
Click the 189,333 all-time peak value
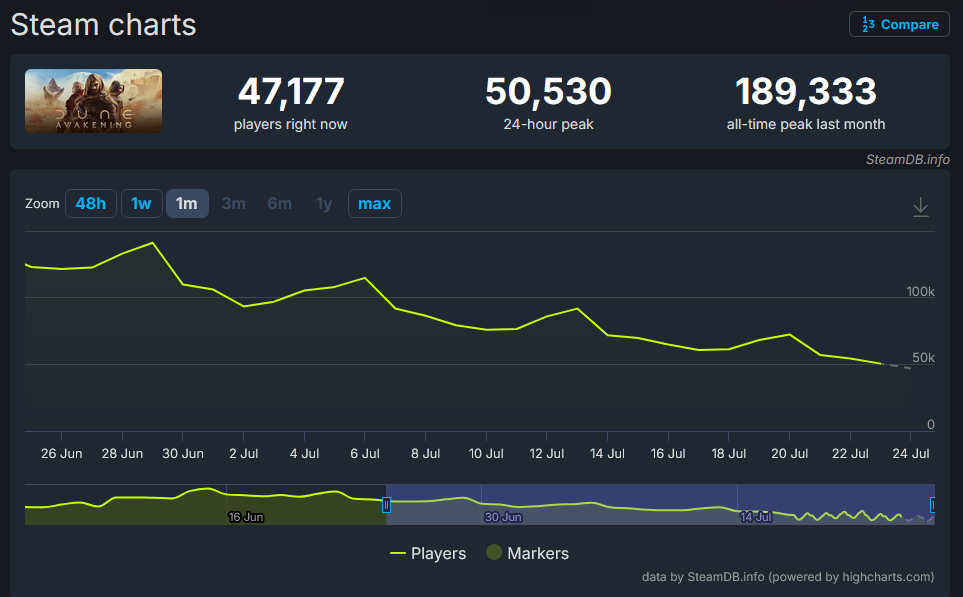click(x=806, y=92)
